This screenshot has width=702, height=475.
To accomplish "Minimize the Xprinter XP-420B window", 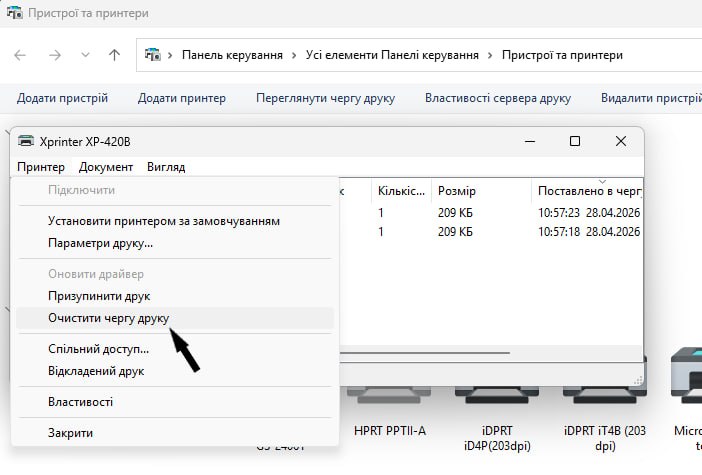I will [530, 141].
